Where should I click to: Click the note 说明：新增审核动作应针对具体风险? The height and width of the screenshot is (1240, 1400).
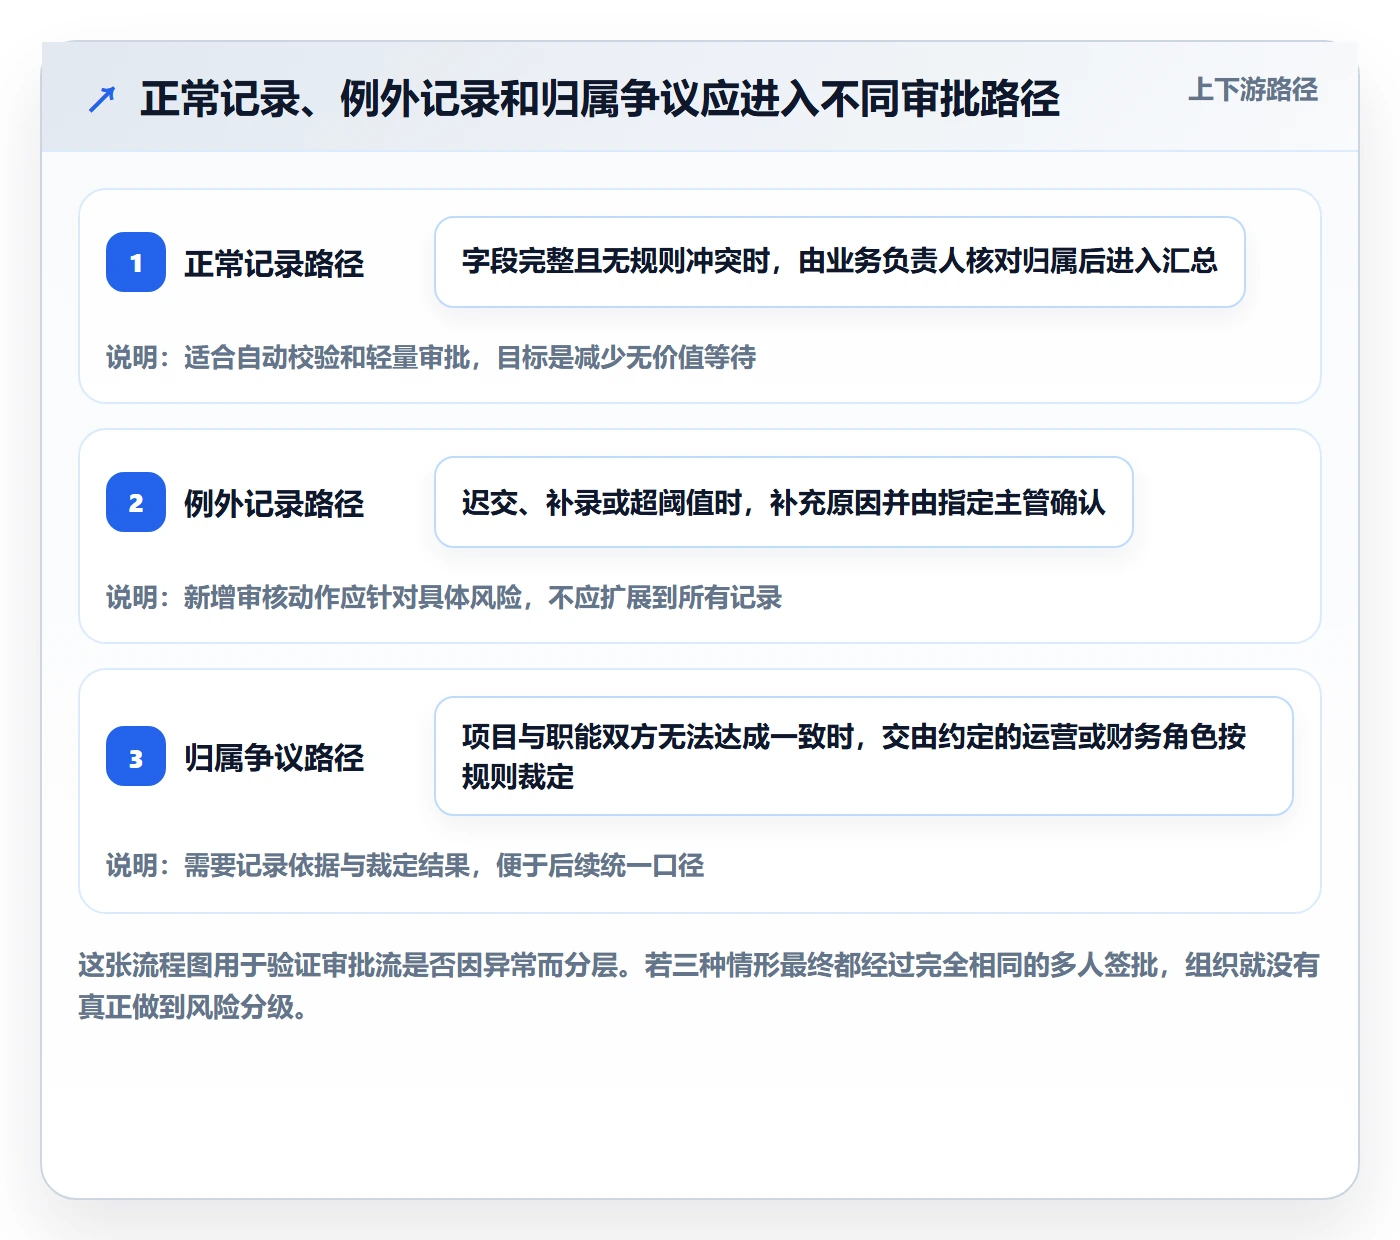(444, 597)
